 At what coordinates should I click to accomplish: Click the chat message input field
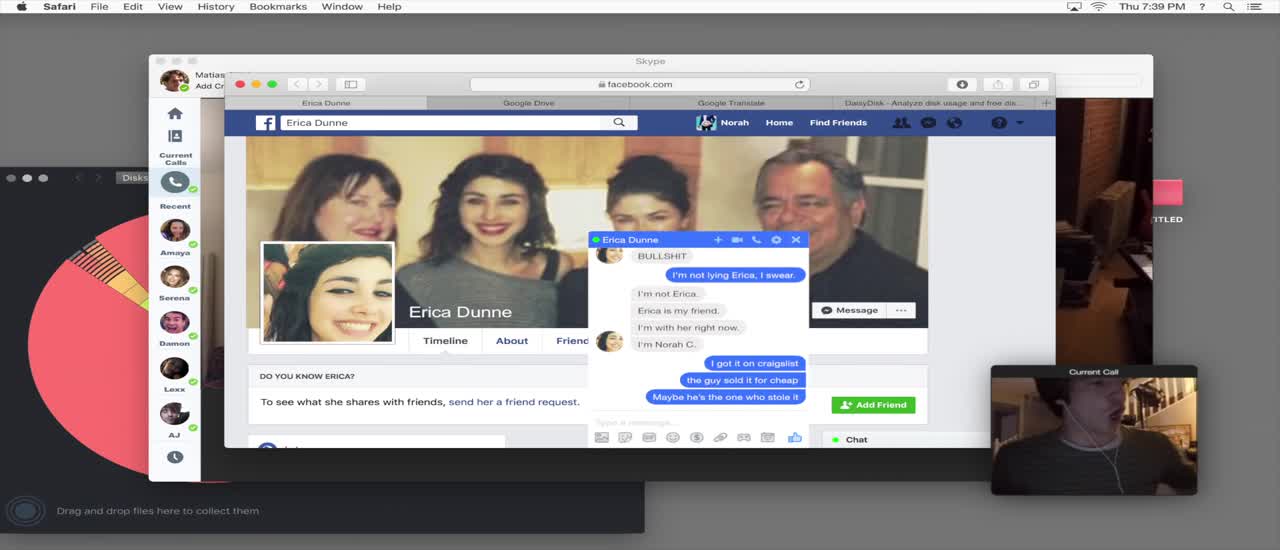point(698,422)
